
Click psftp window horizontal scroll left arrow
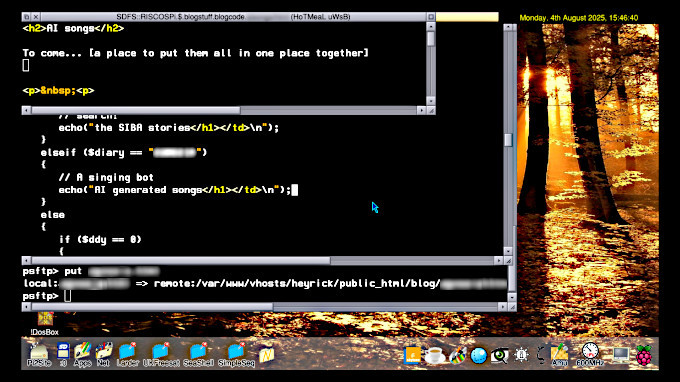point(26,307)
